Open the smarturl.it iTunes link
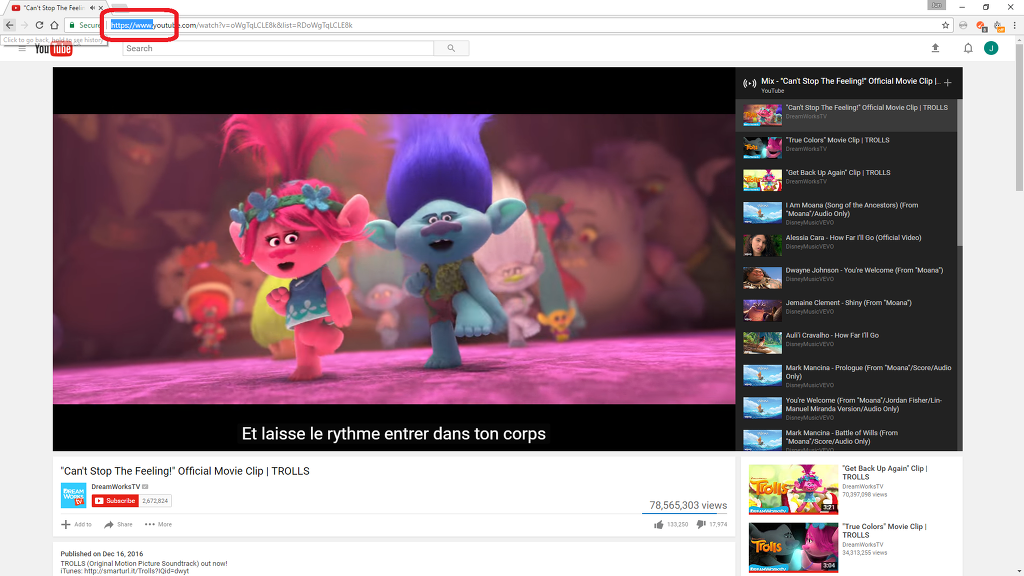Image resolution: width=1024 pixels, height=576 pixels. tap(136, 571)
